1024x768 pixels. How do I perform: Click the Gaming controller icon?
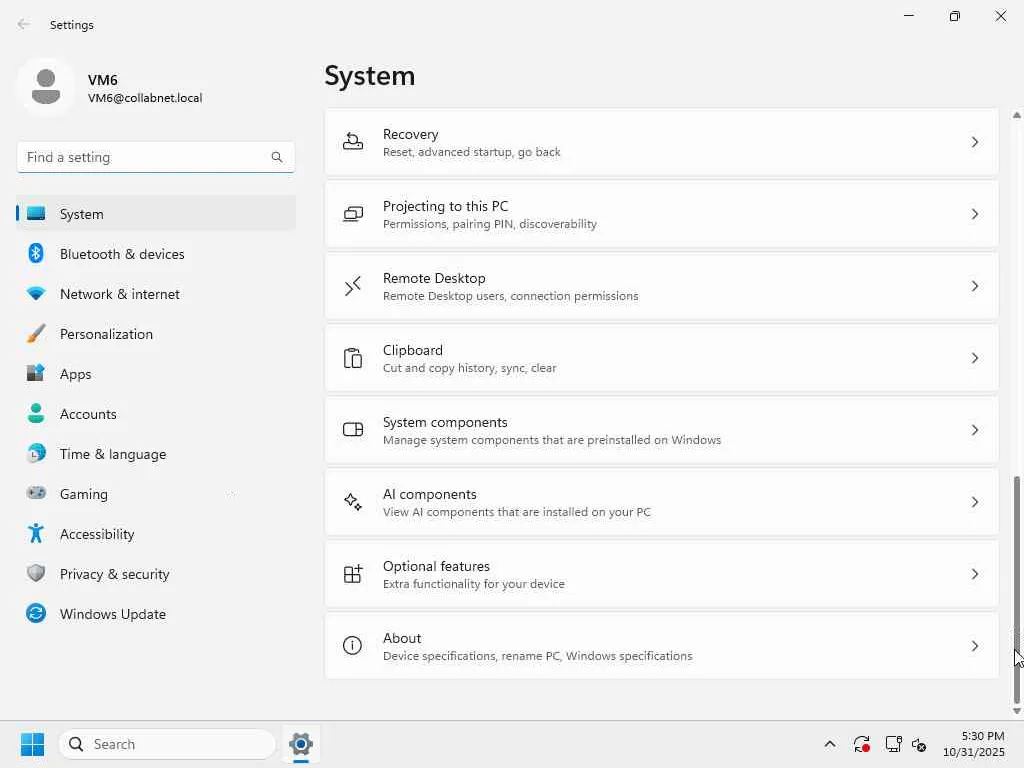(x=36, y=493)
